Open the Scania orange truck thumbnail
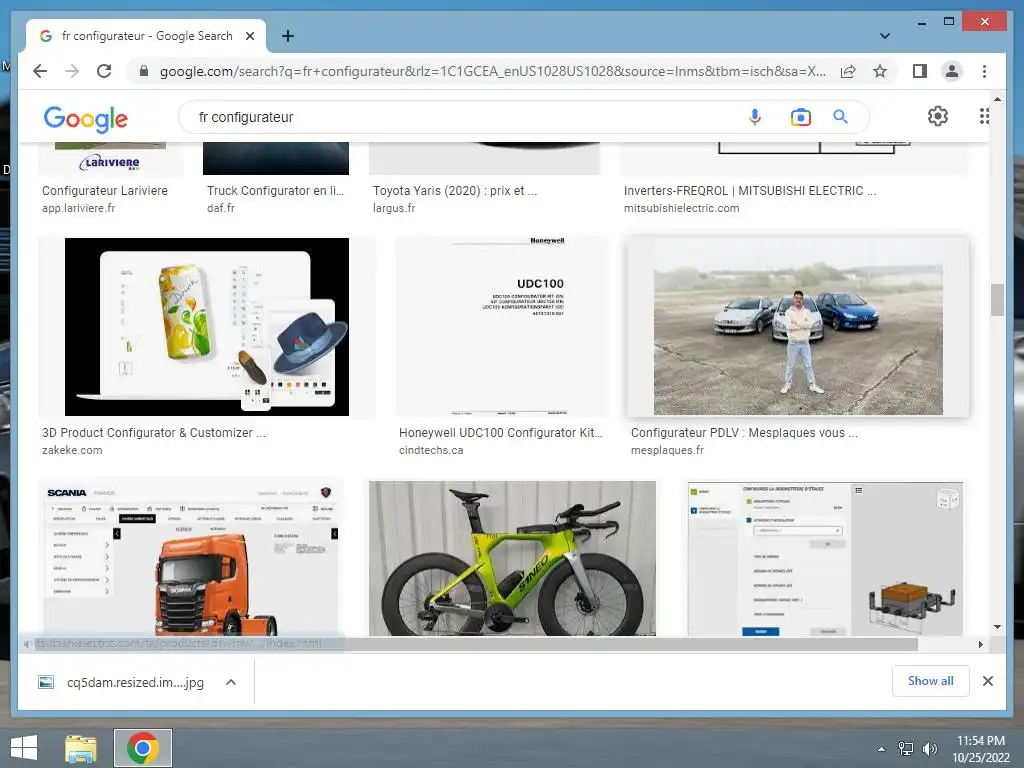This screenshot has height=768, width=1024. (191, 558)
